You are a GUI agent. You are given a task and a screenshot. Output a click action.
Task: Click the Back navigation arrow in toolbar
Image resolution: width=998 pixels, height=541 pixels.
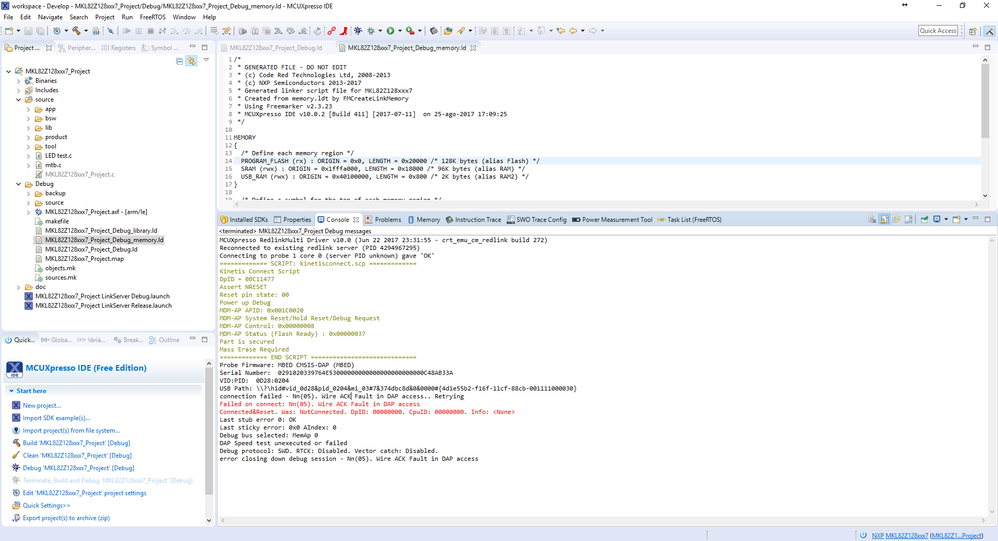click(573, 31)
